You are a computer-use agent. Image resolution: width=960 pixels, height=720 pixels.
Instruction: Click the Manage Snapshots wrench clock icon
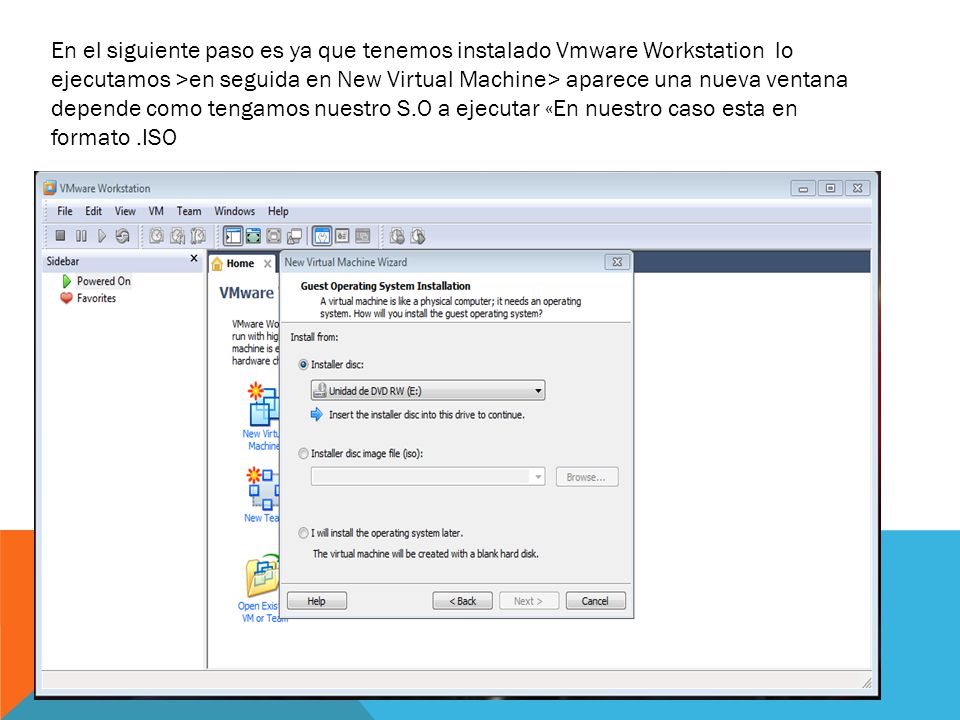[x=198, y=236]
